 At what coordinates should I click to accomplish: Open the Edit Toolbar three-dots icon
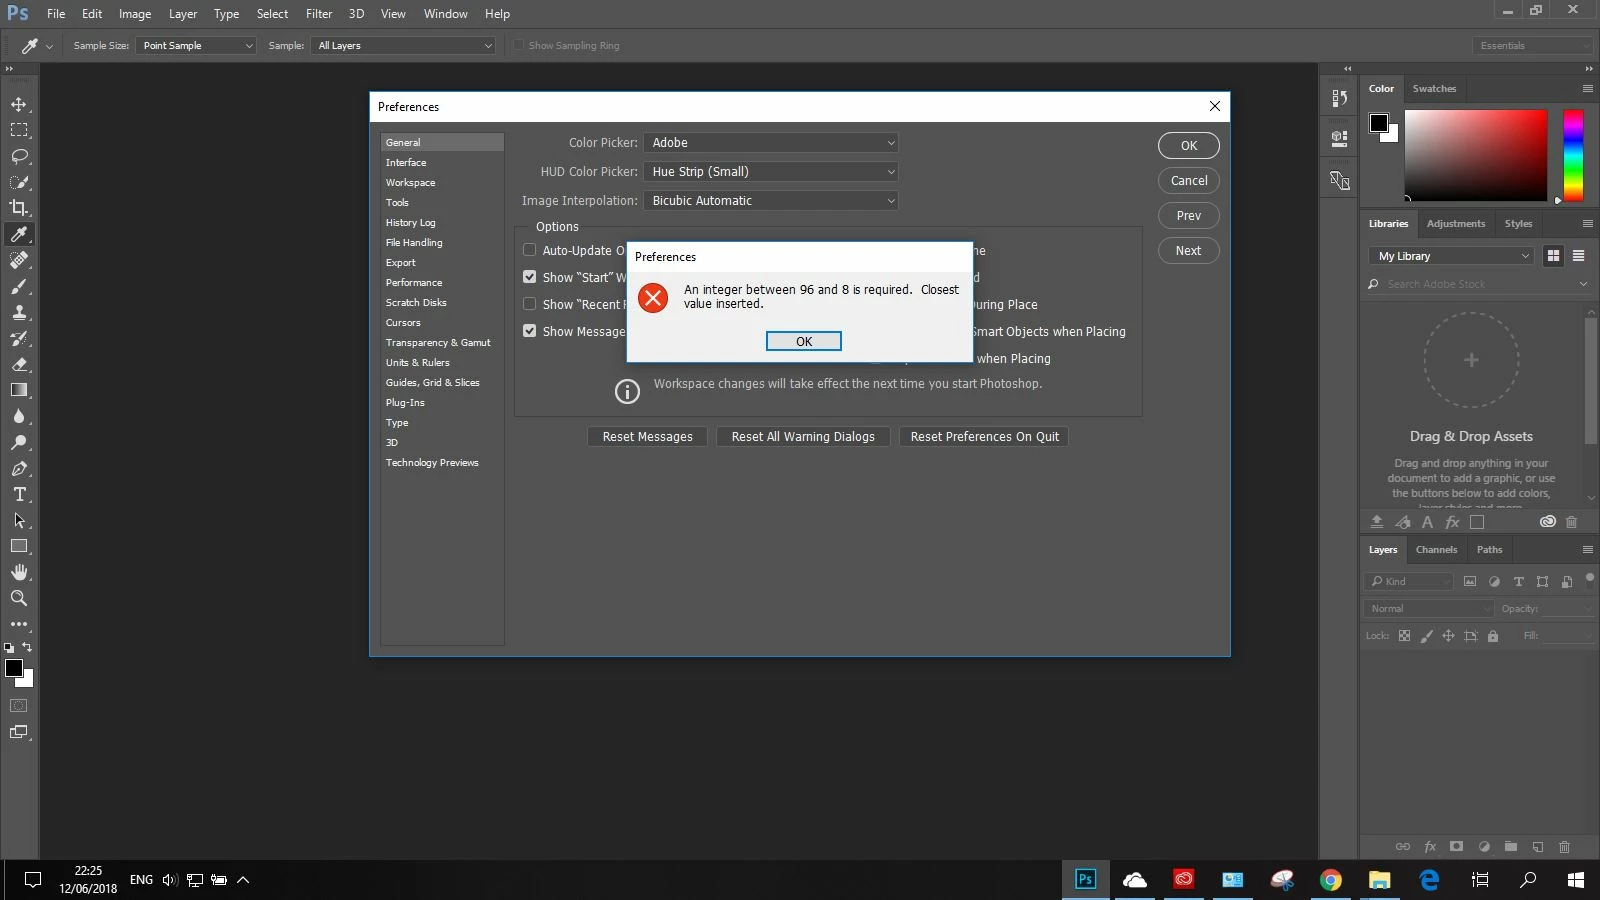click(19, 624)
